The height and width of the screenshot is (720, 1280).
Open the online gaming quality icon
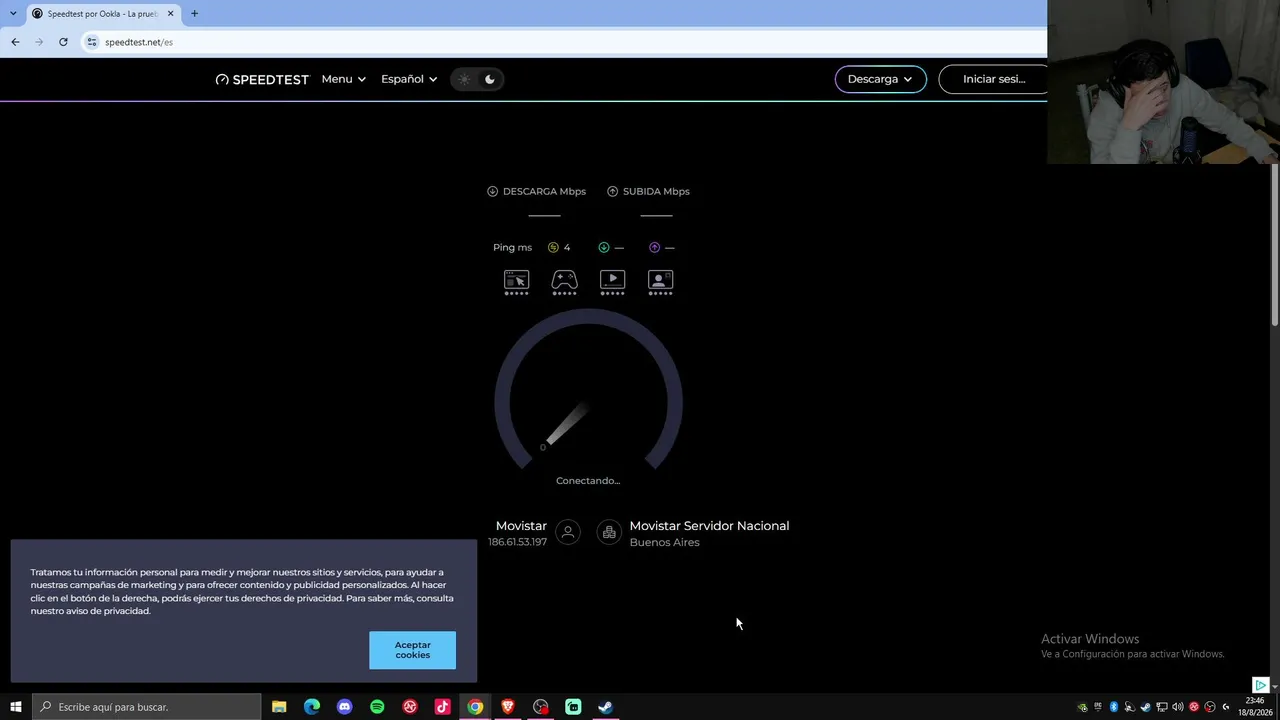click(x=564, y=281)
